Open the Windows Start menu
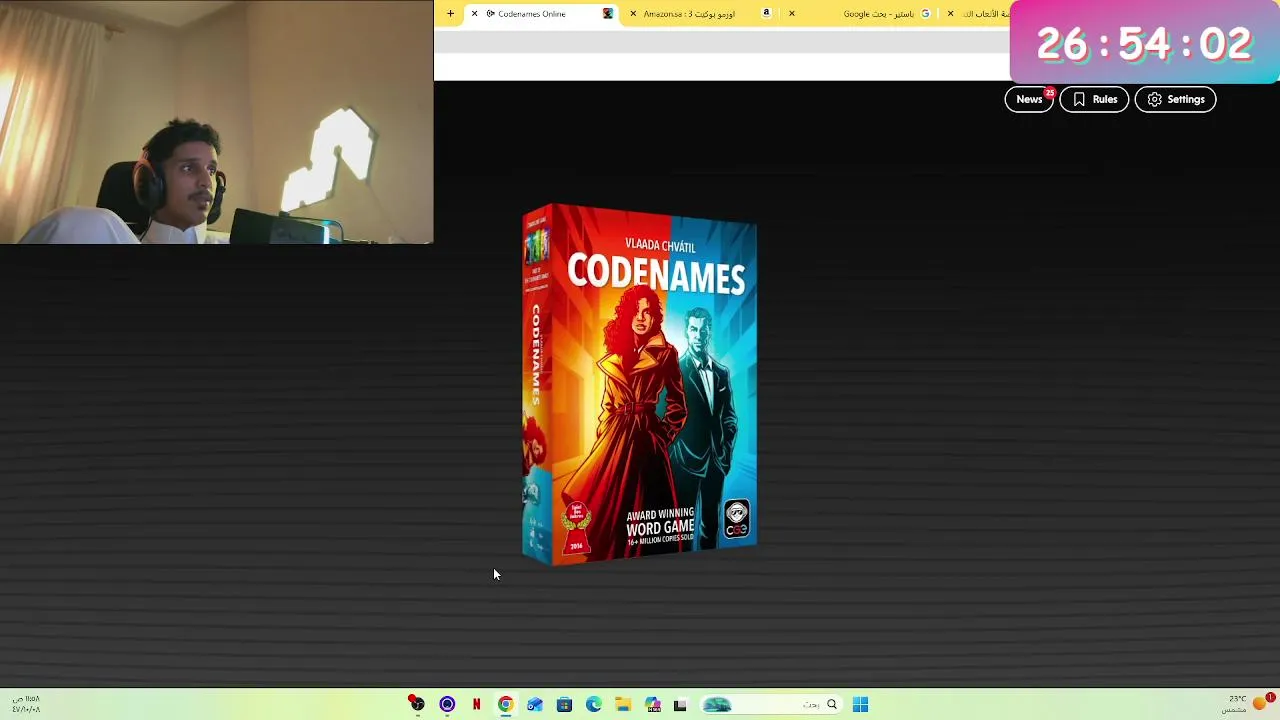Image resolution: width=1280 pixels, height=720 pixels. click(x=860, y=704)
